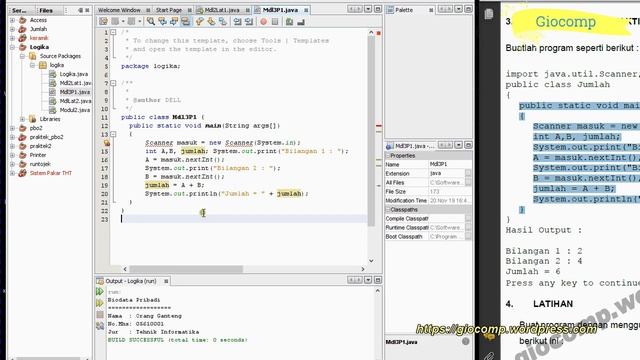The image size is (640, 360).
Task: Click the Find Next Occurrence toolbar icon
Action: [x=173, y=21]
